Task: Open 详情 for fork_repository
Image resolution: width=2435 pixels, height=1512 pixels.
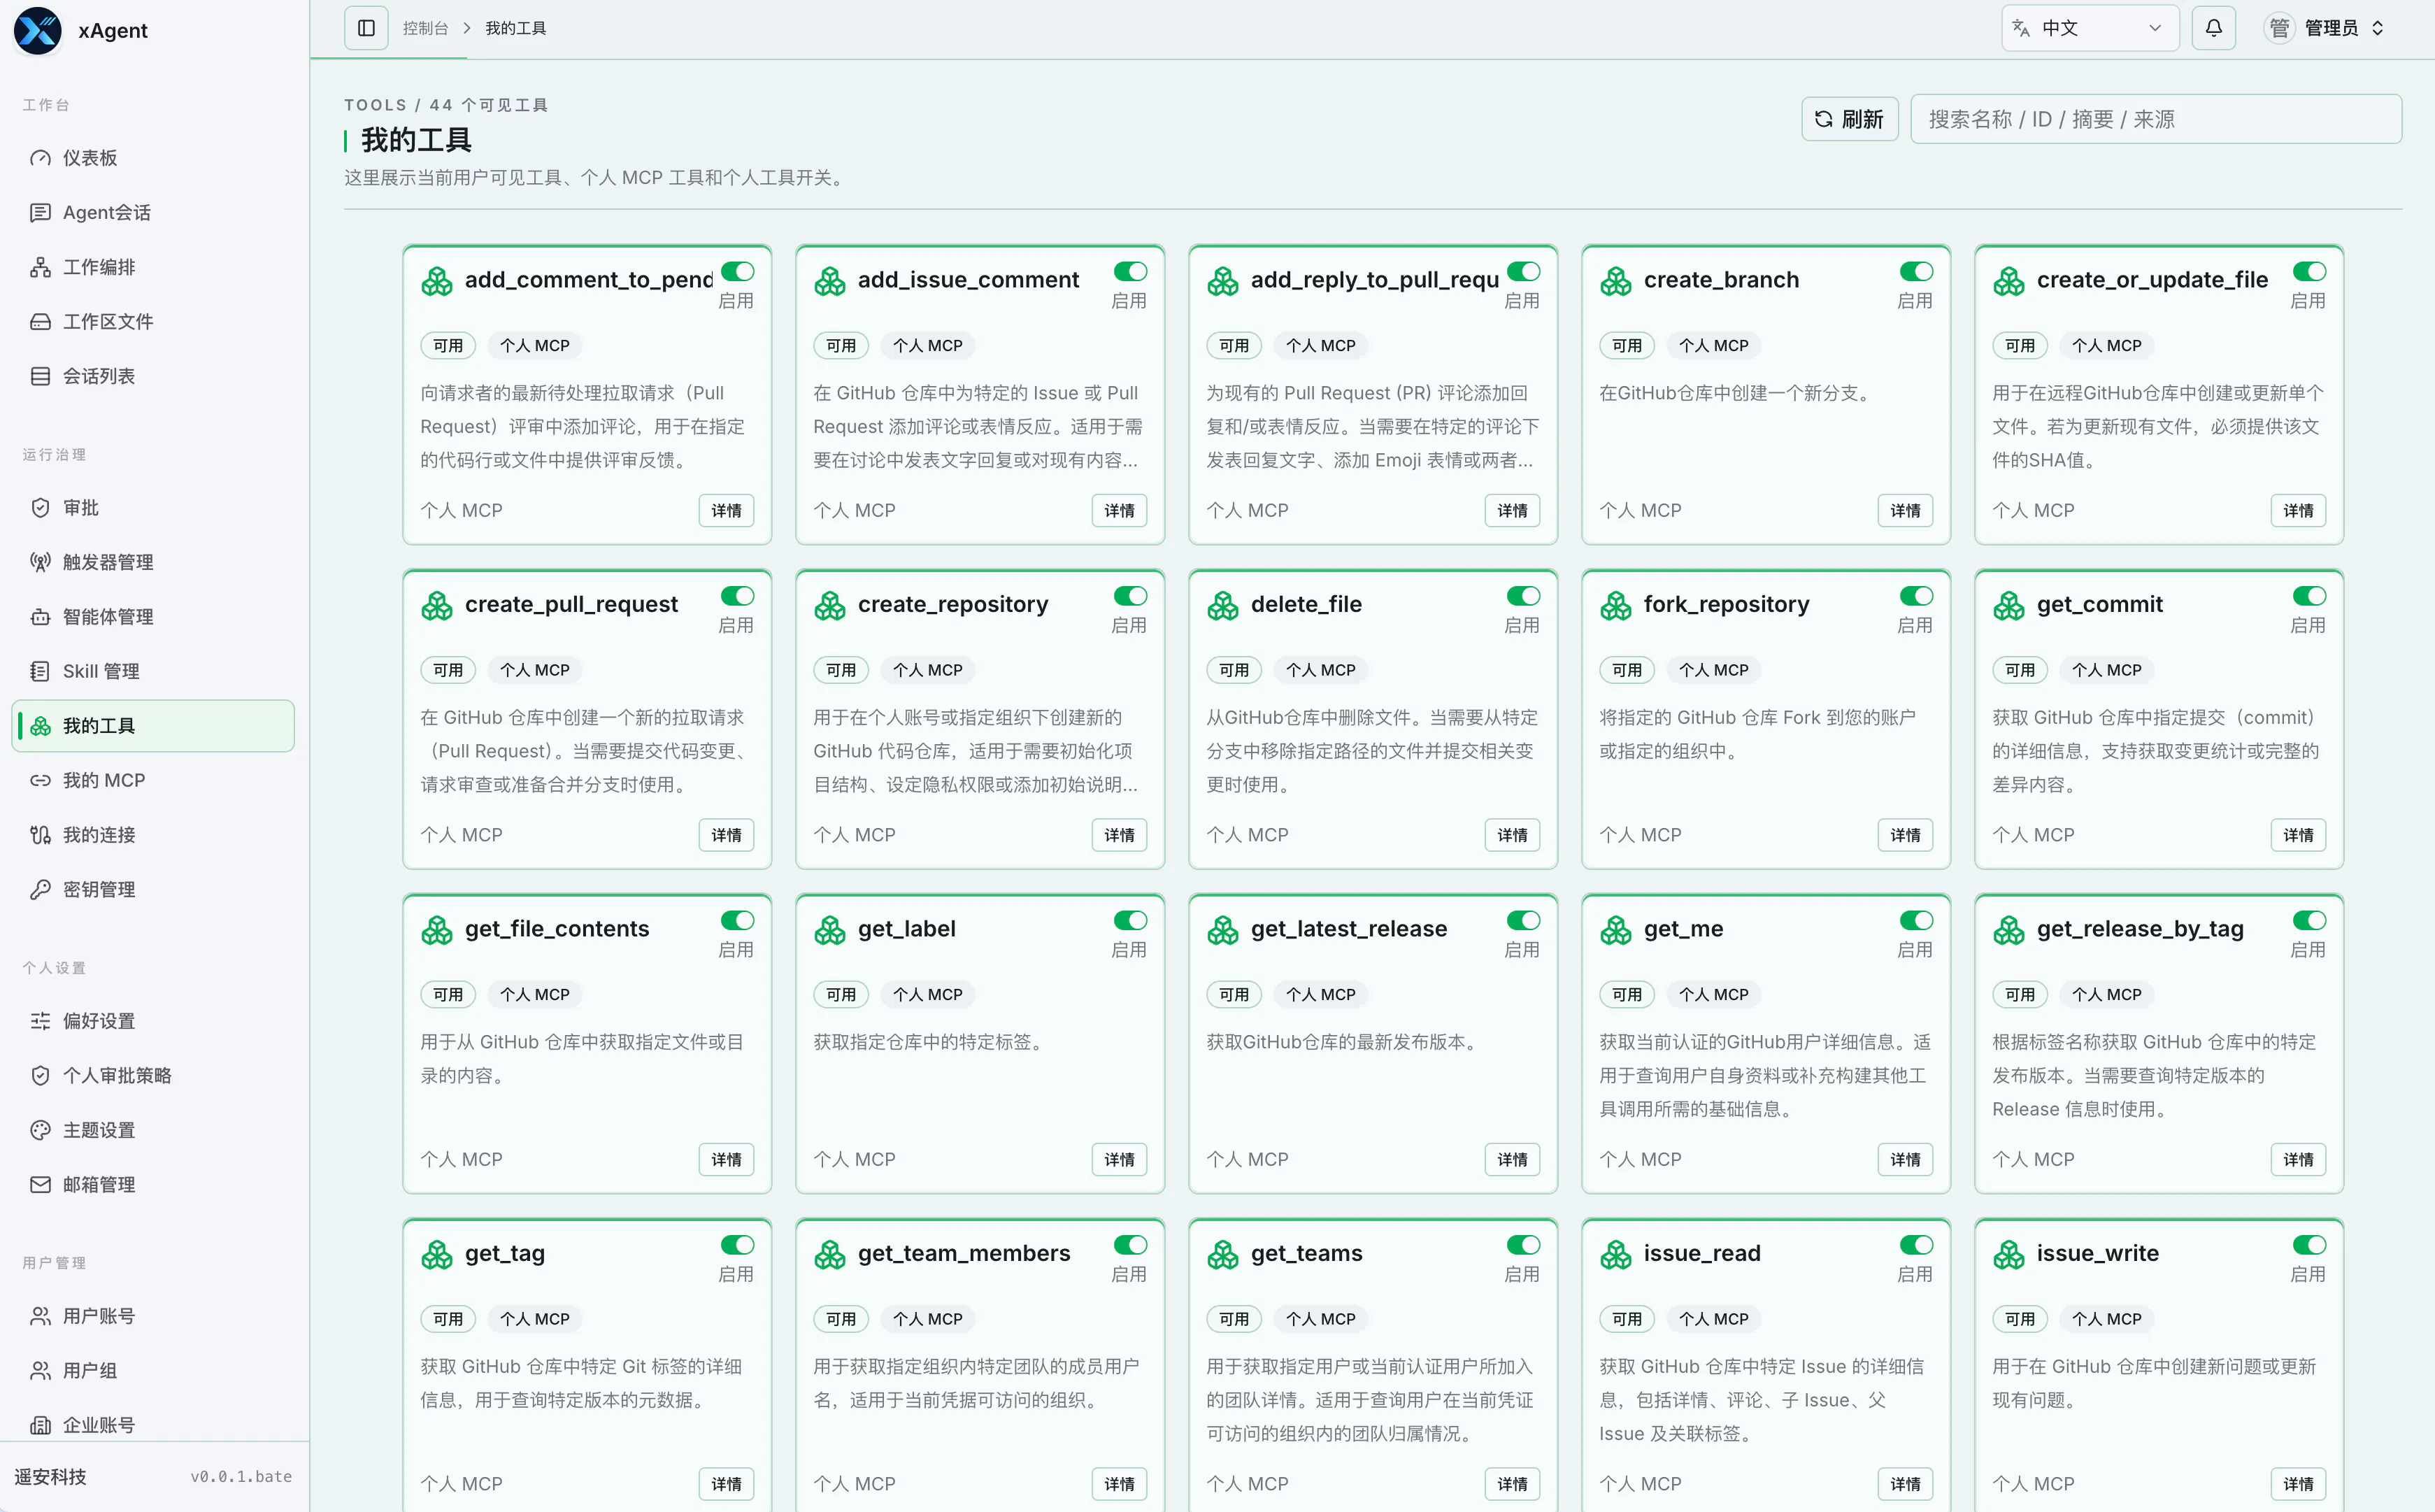Action: pyautogui.click(x=1905, y=835)
